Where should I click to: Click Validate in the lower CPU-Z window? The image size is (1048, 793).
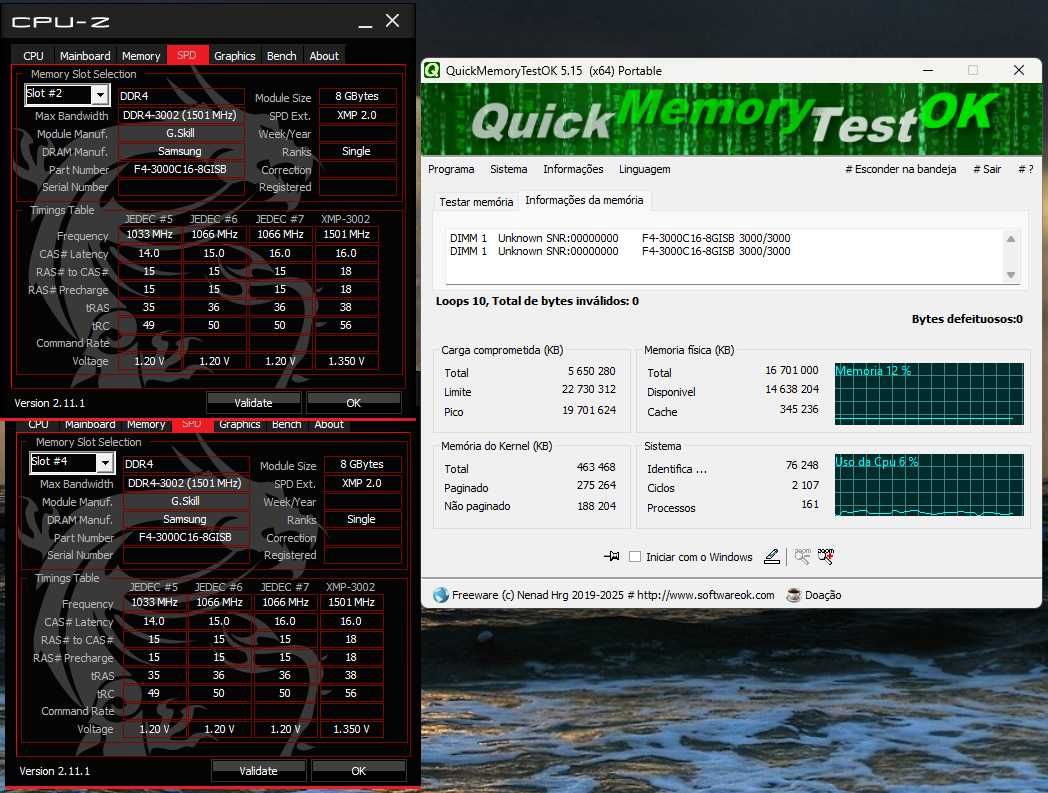pyautogui.click(x=258, y=771)
